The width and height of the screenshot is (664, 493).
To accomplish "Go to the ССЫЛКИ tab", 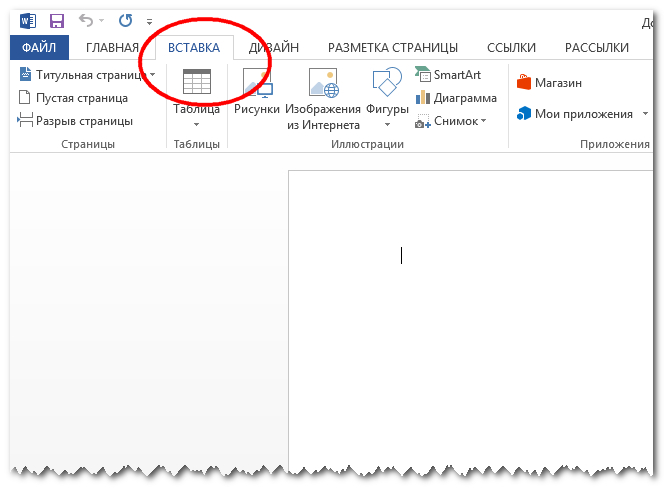I will [x=511, y=47].
